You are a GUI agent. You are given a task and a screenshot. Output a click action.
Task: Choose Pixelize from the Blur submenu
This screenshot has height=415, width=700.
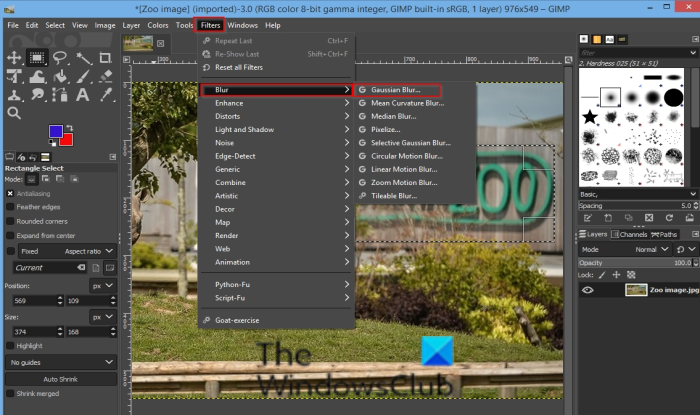pos(386,130)
